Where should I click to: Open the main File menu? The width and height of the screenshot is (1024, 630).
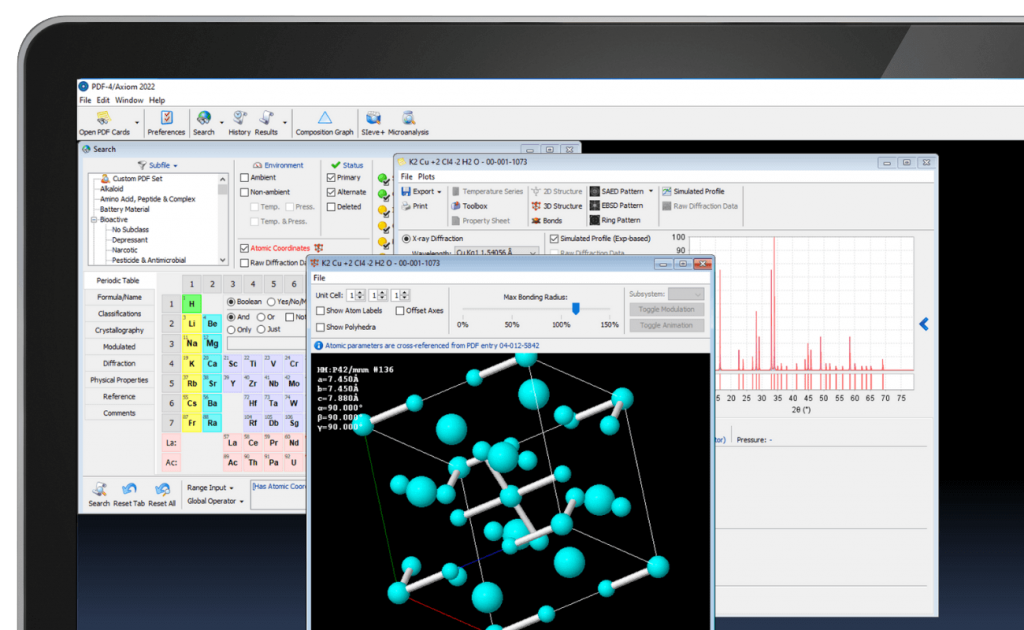(86, 101)
